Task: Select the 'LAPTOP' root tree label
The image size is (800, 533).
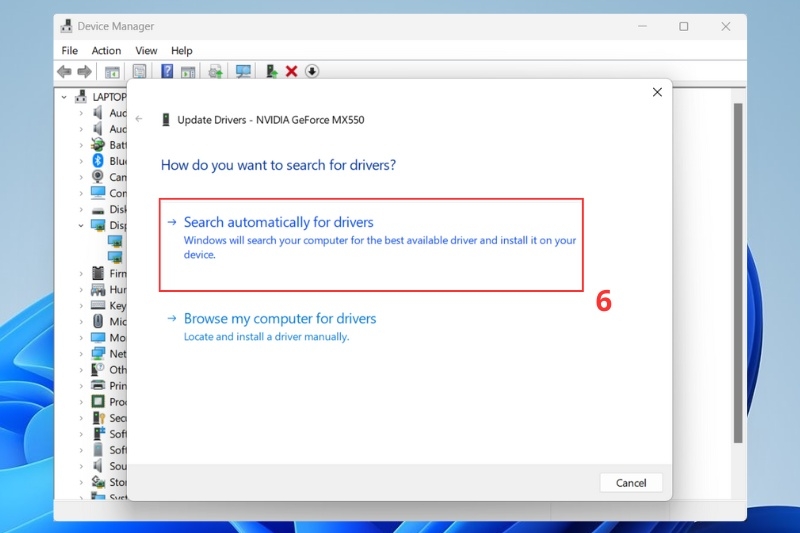Action: (109, 96)
